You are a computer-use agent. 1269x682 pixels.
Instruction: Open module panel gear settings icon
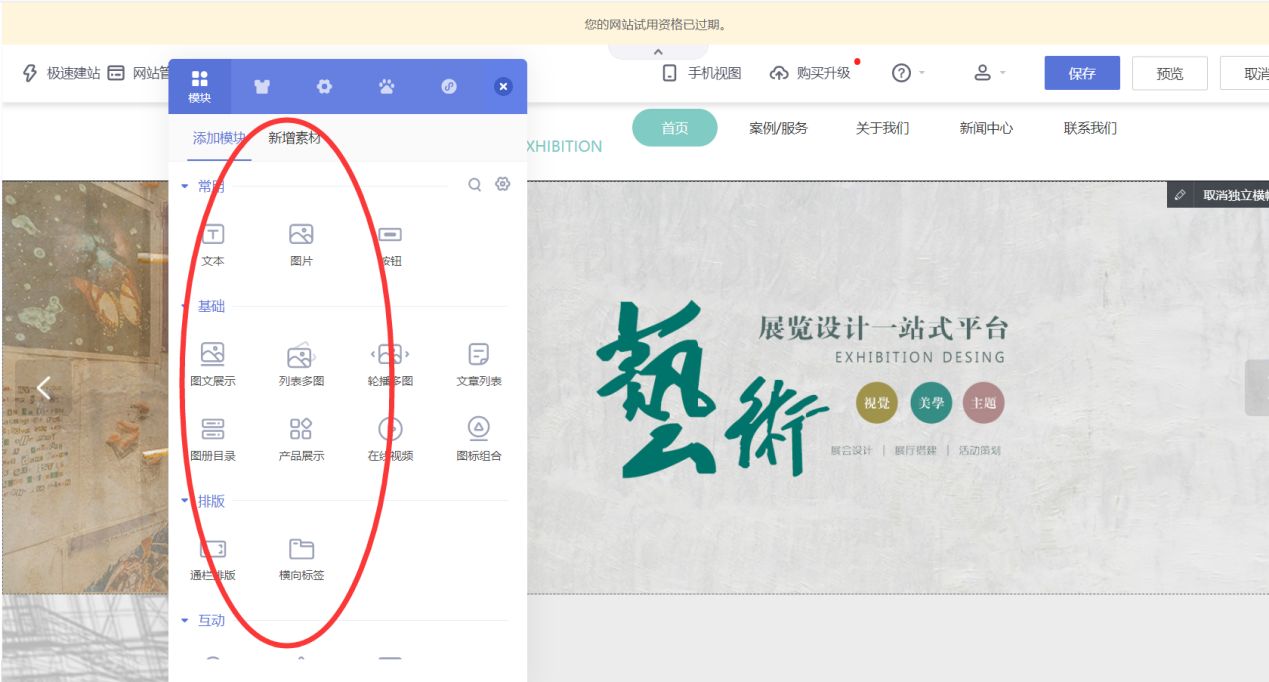(x=503, y=184)
